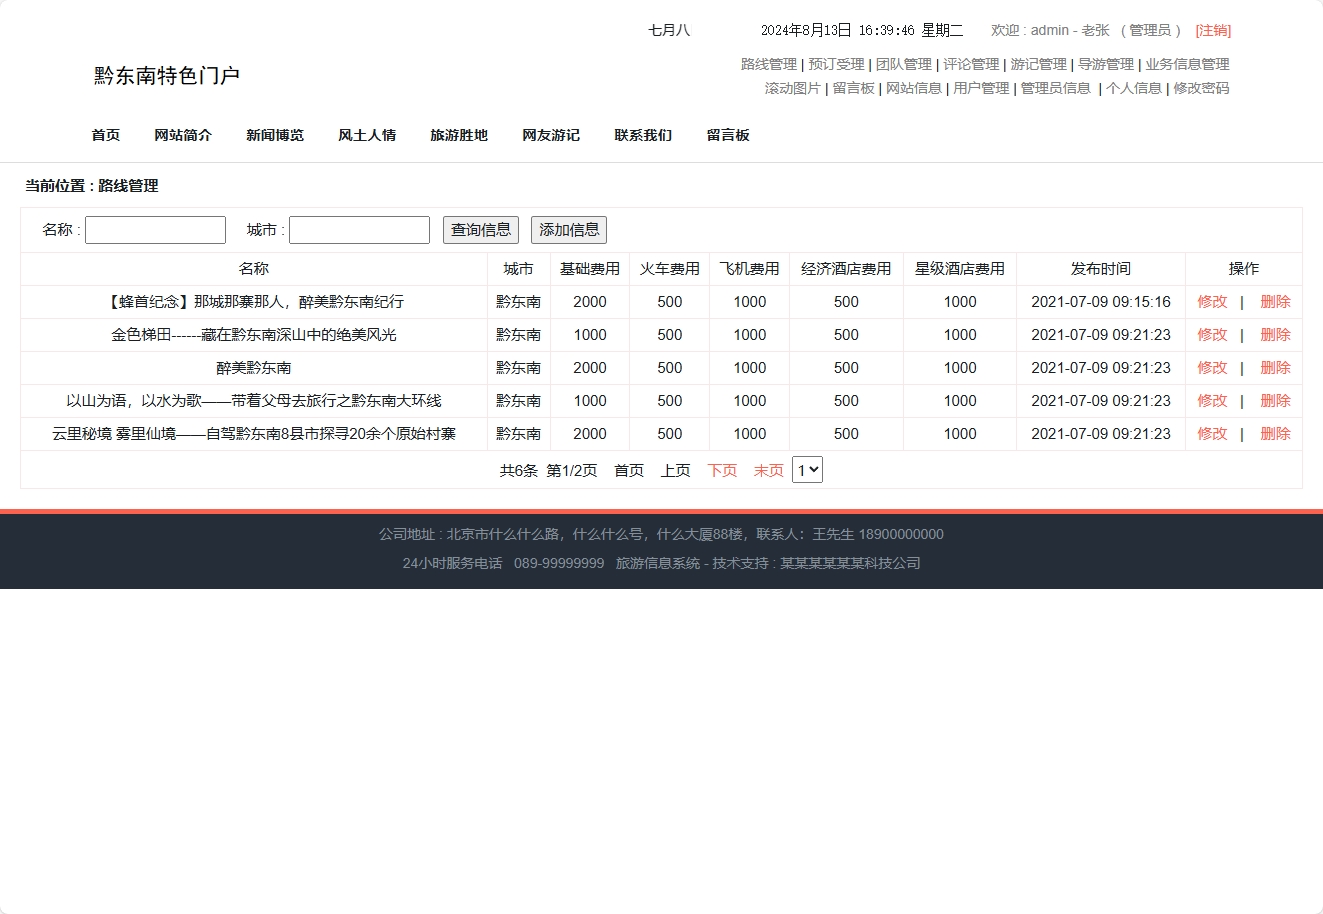Click 修改 for 醉美黔东南 route
This screenshot has height=914, width=1323.
tap(1212, 368)
